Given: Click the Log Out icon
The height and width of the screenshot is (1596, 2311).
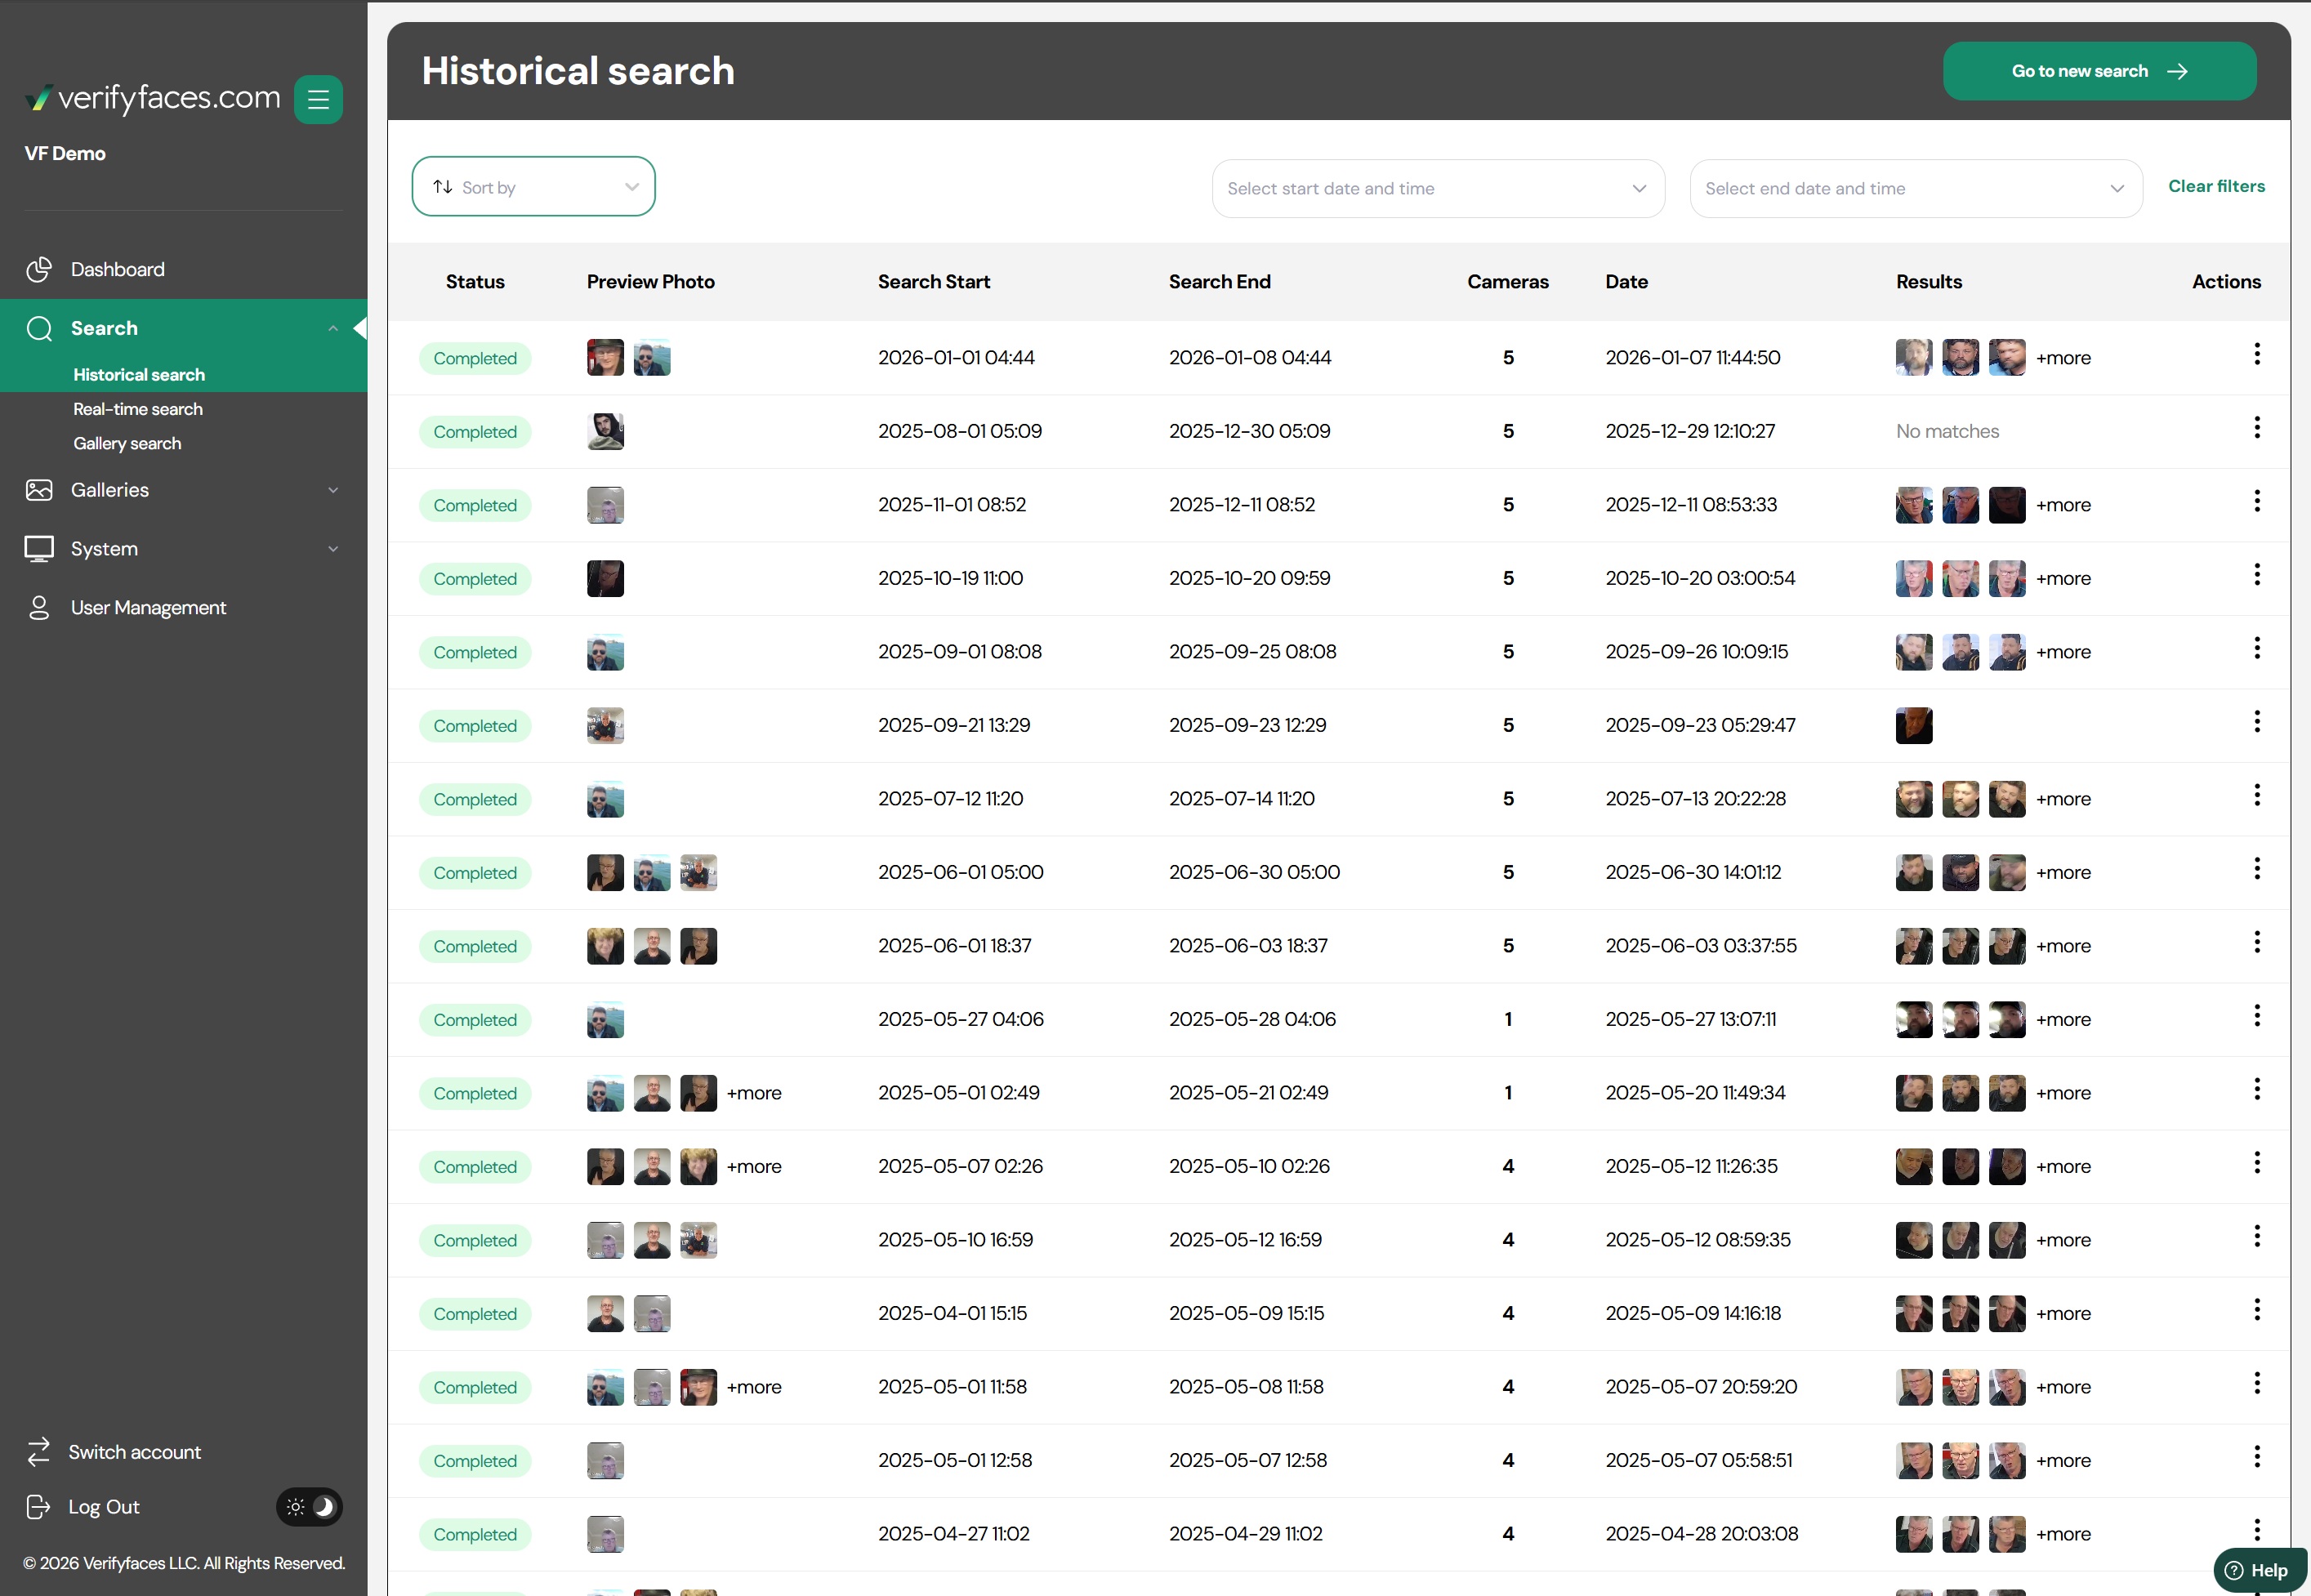Looking at the screenshot, I should pyautogui.click(x=38, y=1507).
